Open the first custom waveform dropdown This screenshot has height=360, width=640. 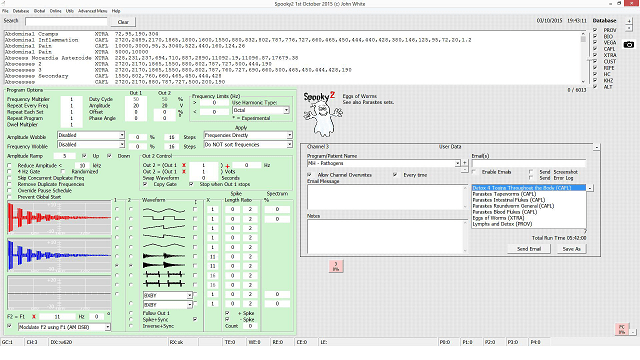[189, 295]
